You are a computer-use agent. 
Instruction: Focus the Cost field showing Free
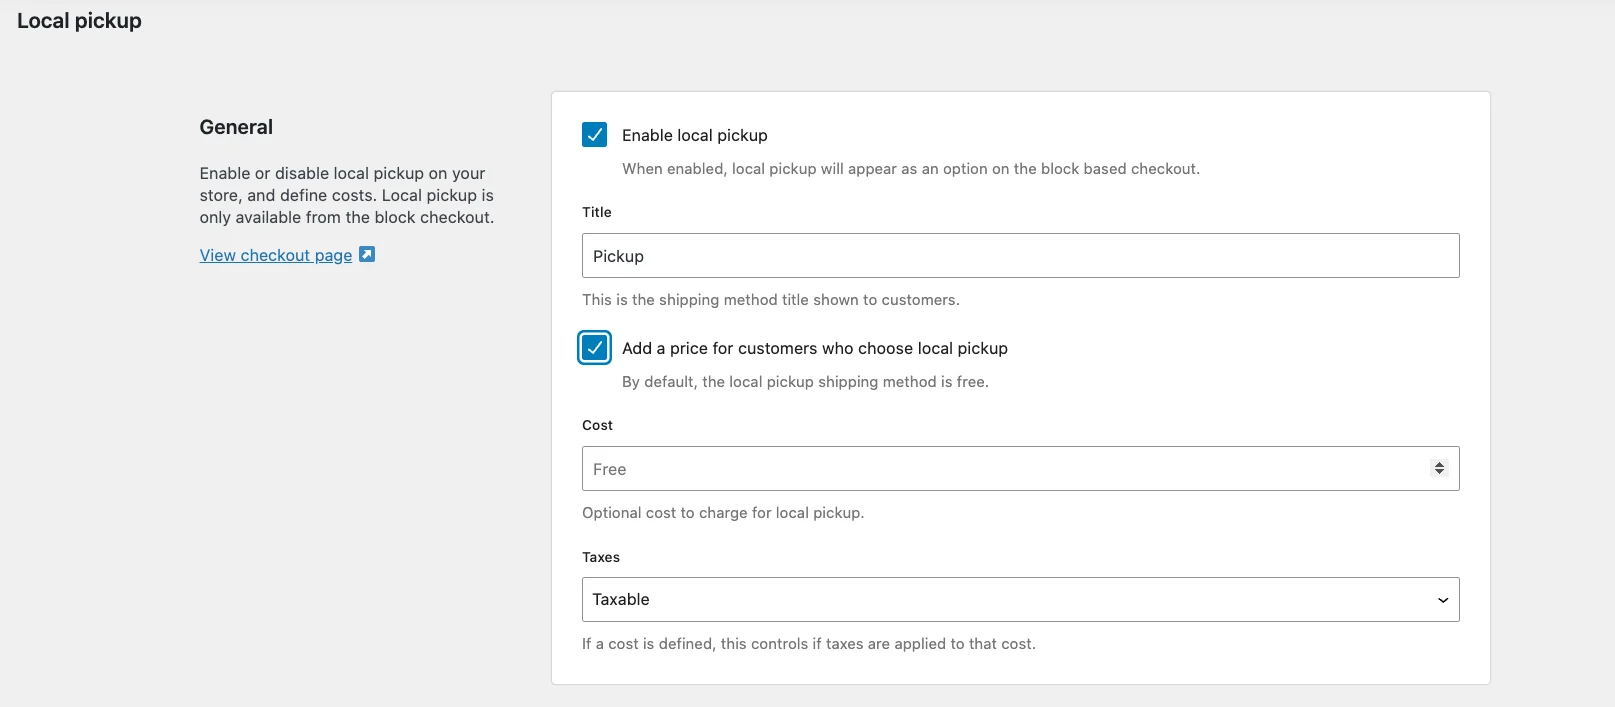click(1020, 469)
